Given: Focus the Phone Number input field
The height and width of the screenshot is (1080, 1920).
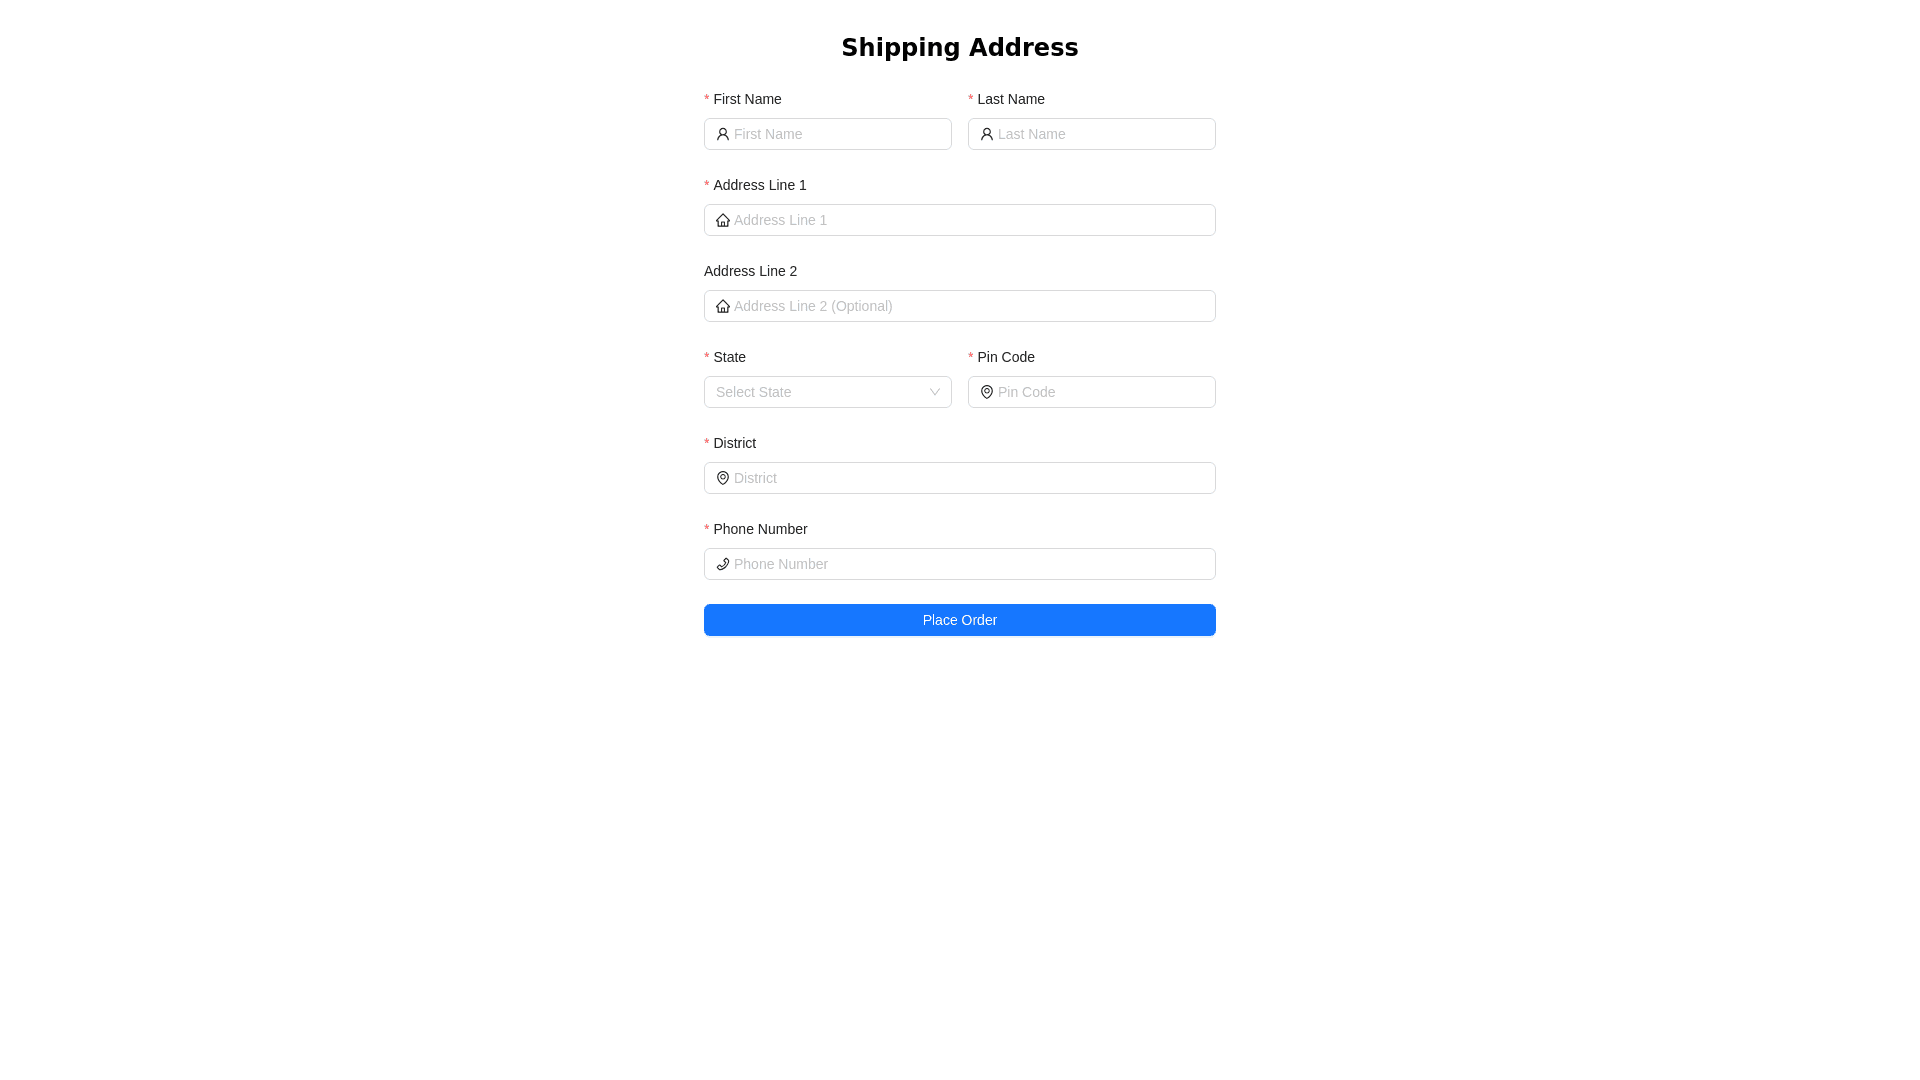Looking at the screenshot, I should point(970,564).
